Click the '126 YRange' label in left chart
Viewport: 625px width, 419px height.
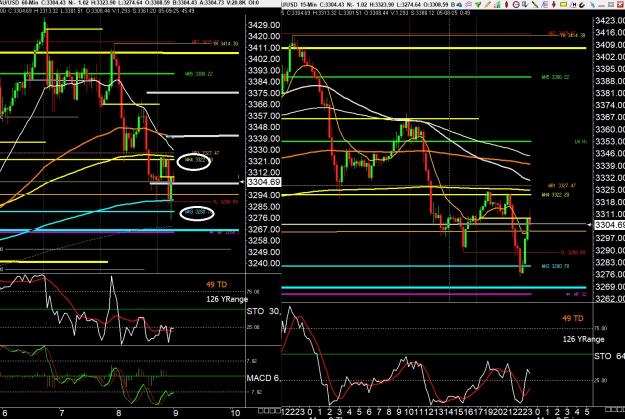(x=227, y=299)
